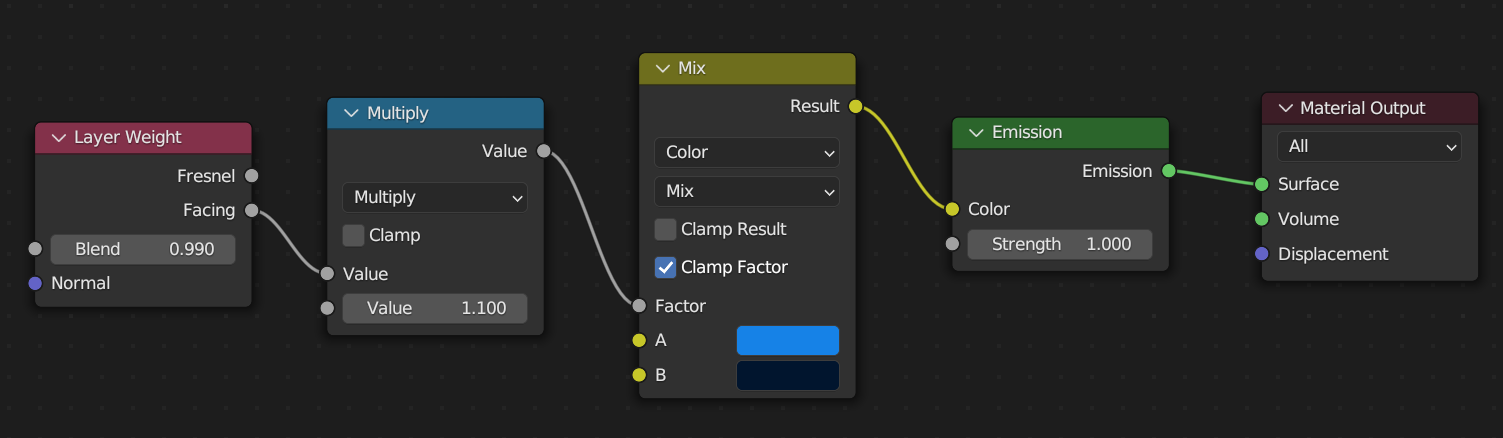This screenshot has width=1503, height=438.
Task: Click the Facing output socket
Action: pyautogui.click(x=251, y=210)
